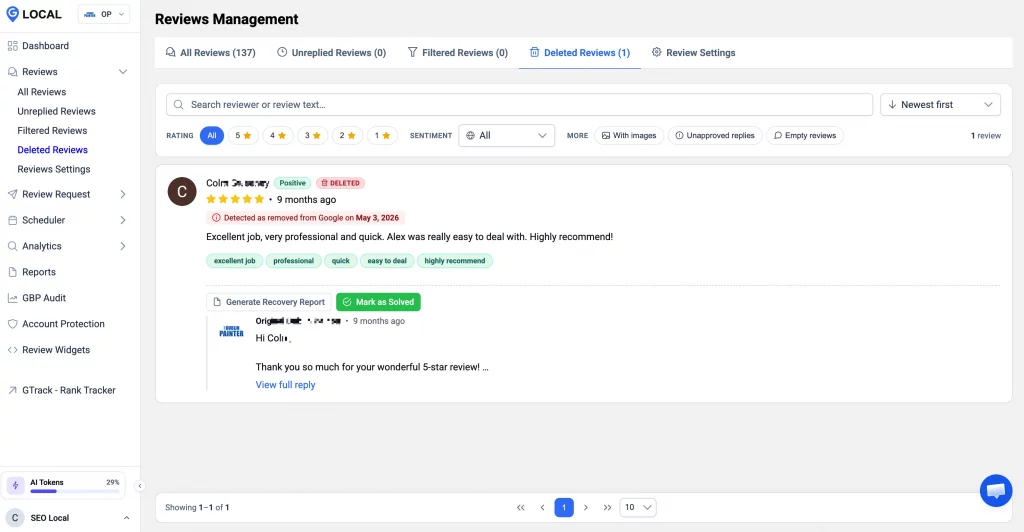The image size is (1024, 532).
Task: Click the quick keyword tag
Action: point(340,261)
